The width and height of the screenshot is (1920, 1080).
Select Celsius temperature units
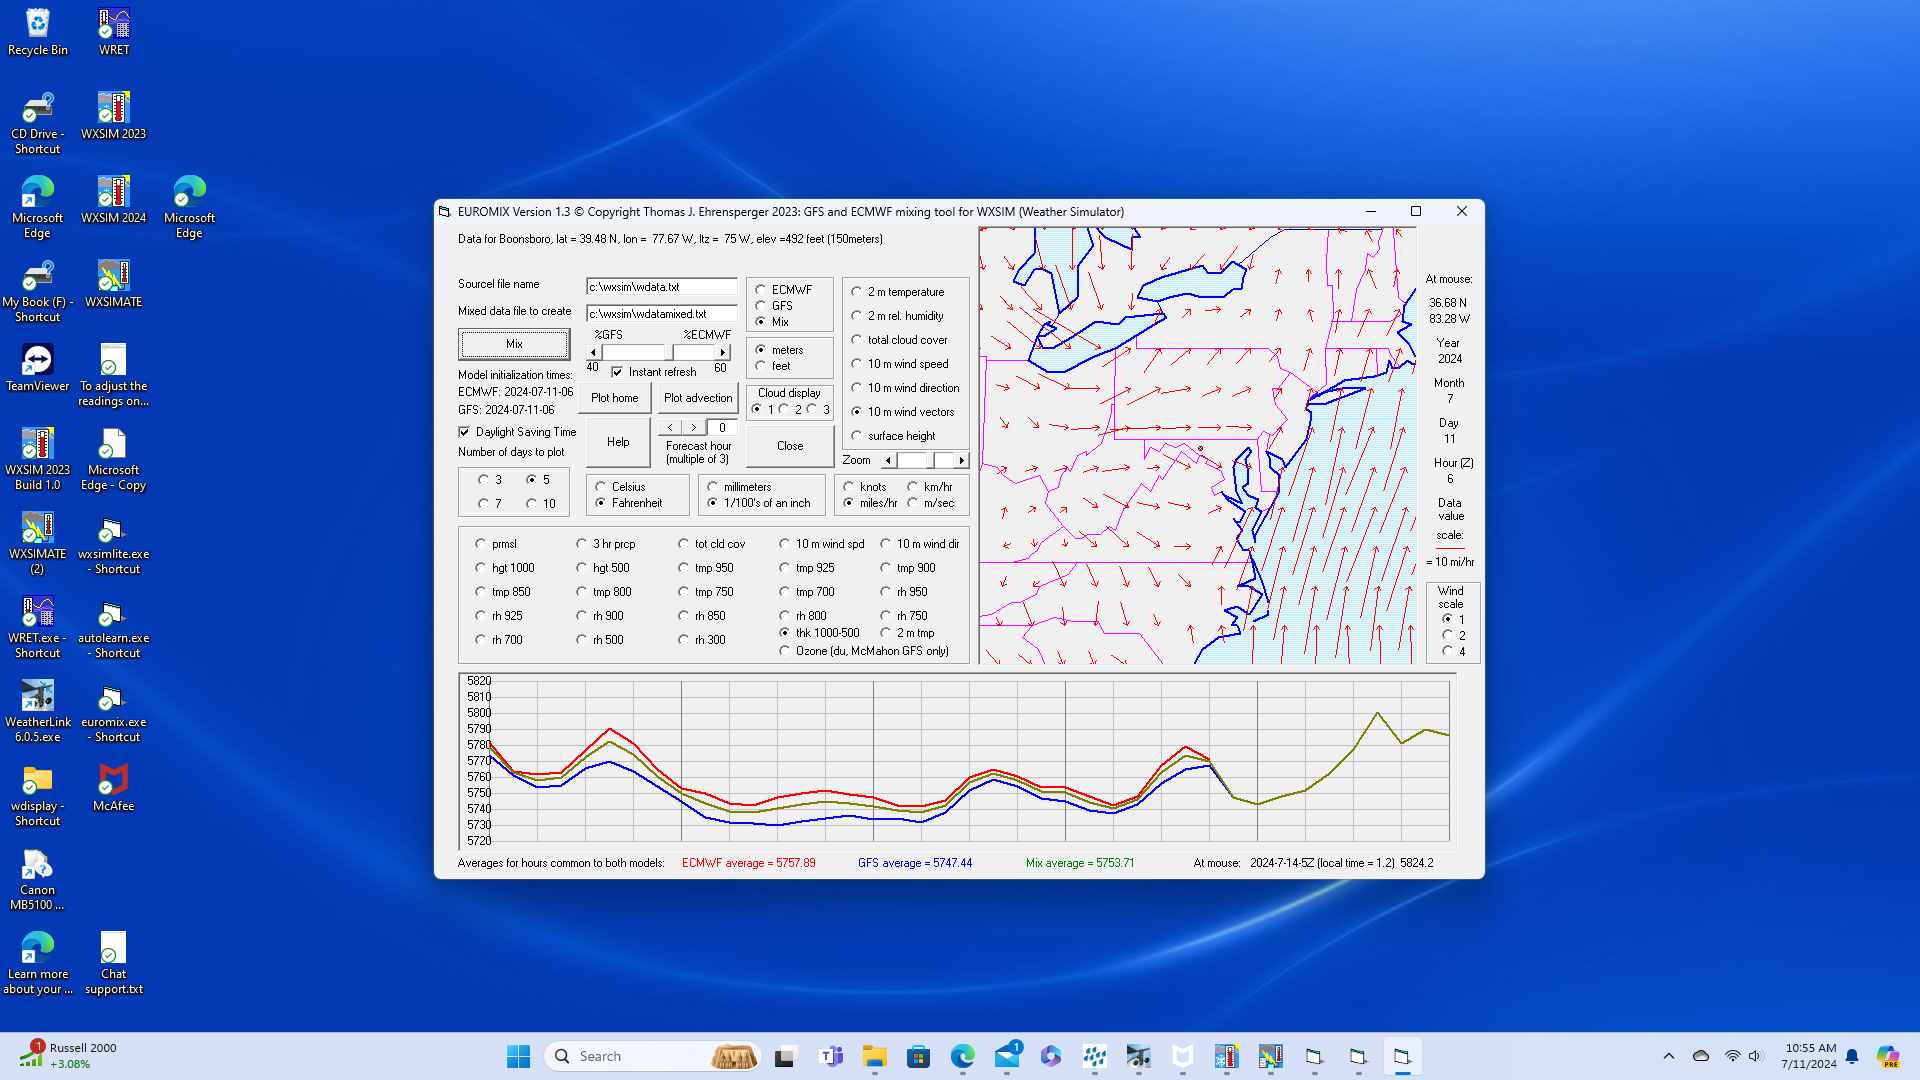click(601, 487)
